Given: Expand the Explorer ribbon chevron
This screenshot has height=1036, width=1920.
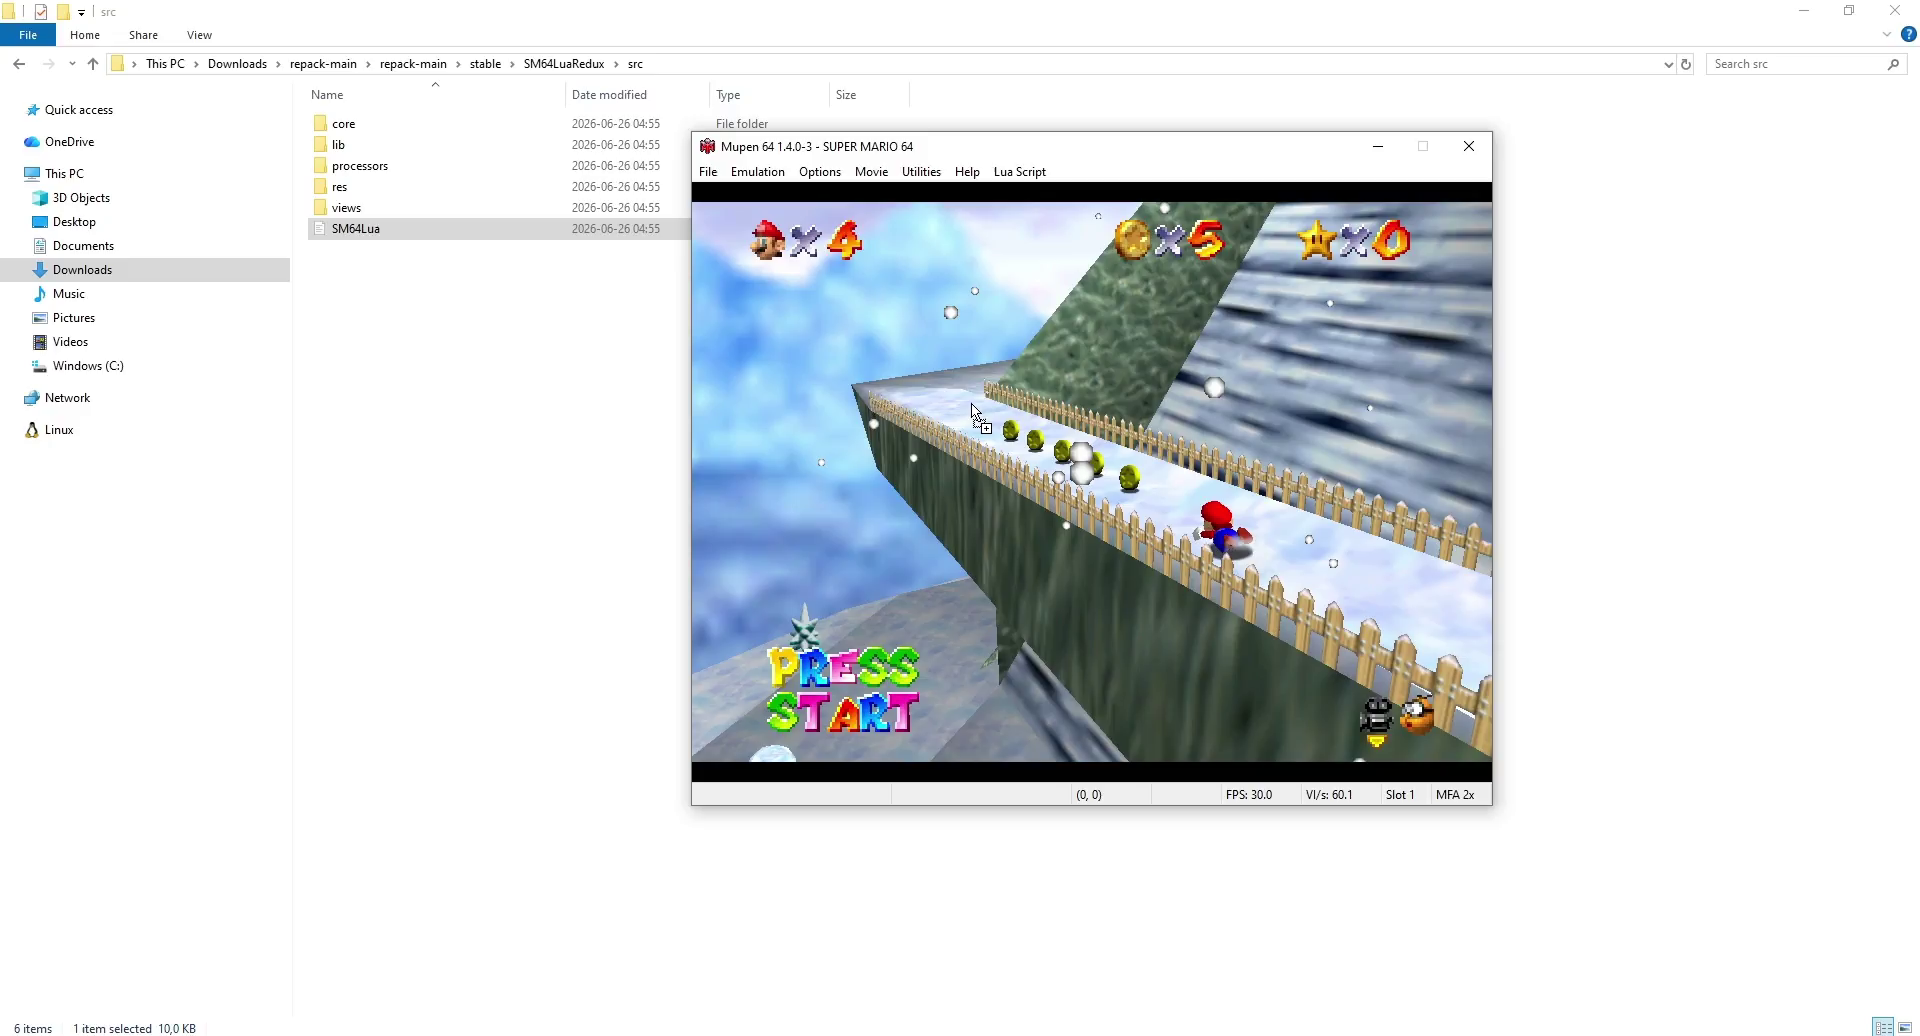Looking at the screenshot, I should pyautogui.click(x=1887, y=34).
